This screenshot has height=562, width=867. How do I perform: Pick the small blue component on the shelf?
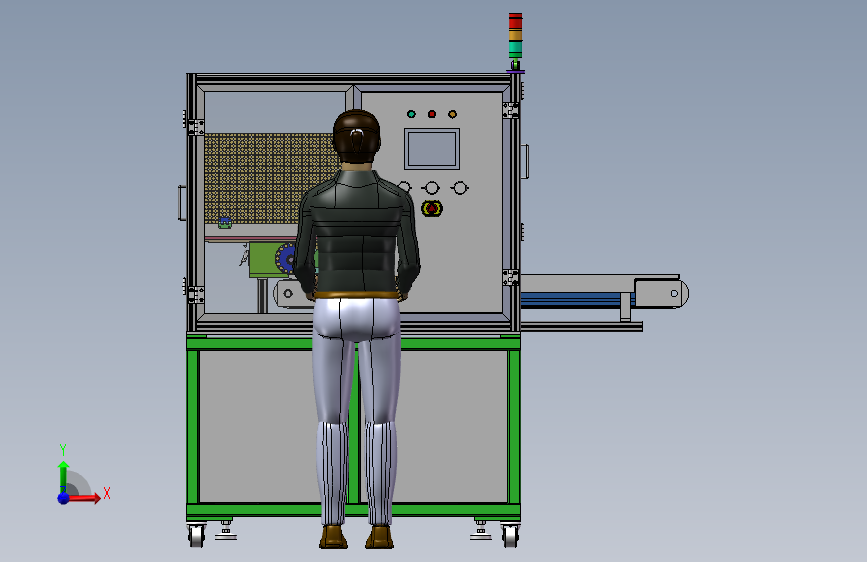click(x=224, y=223)
